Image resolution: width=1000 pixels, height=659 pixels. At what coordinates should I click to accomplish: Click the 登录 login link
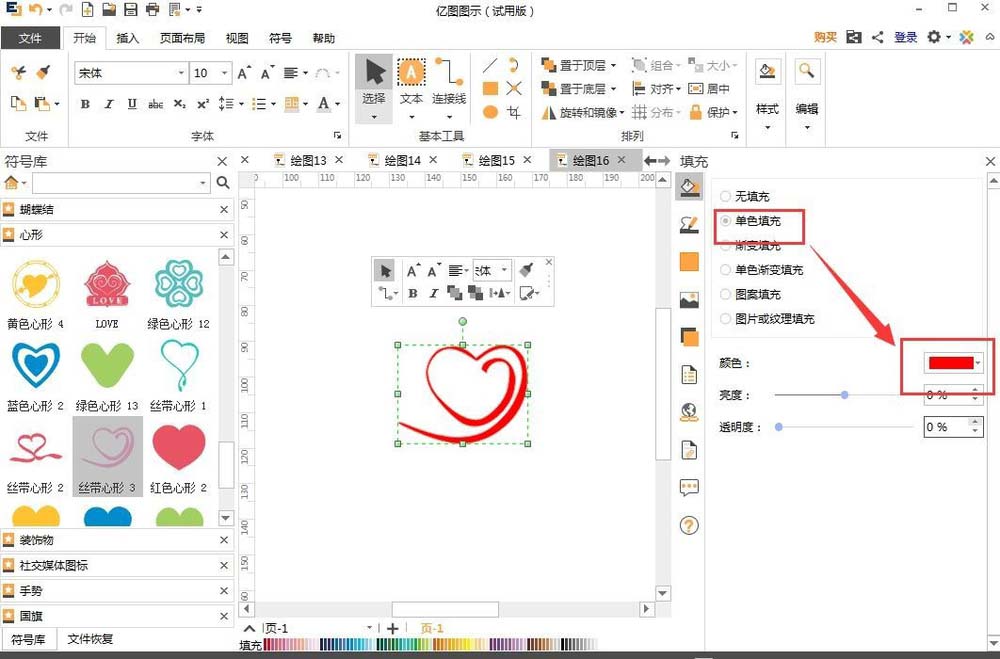click(x=905, y=36)
